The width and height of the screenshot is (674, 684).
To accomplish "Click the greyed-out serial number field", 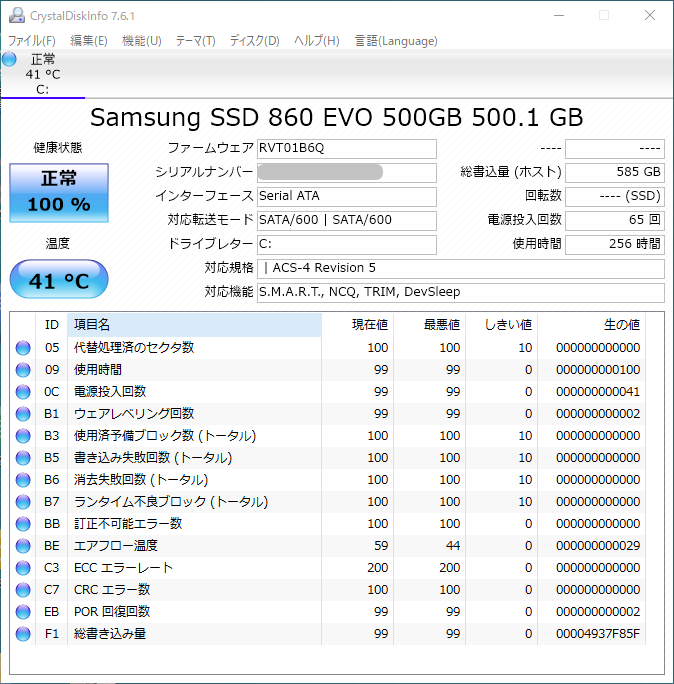I will point(347,173).
